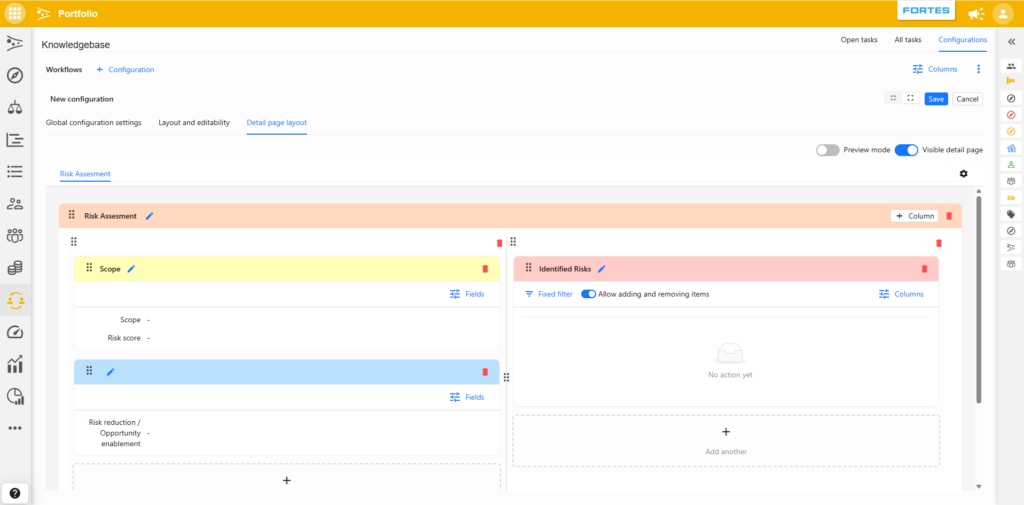Open the red compass icon in right panel
The width and height of the screenshot is (1024, 505).
click(x=1011, y=115)
